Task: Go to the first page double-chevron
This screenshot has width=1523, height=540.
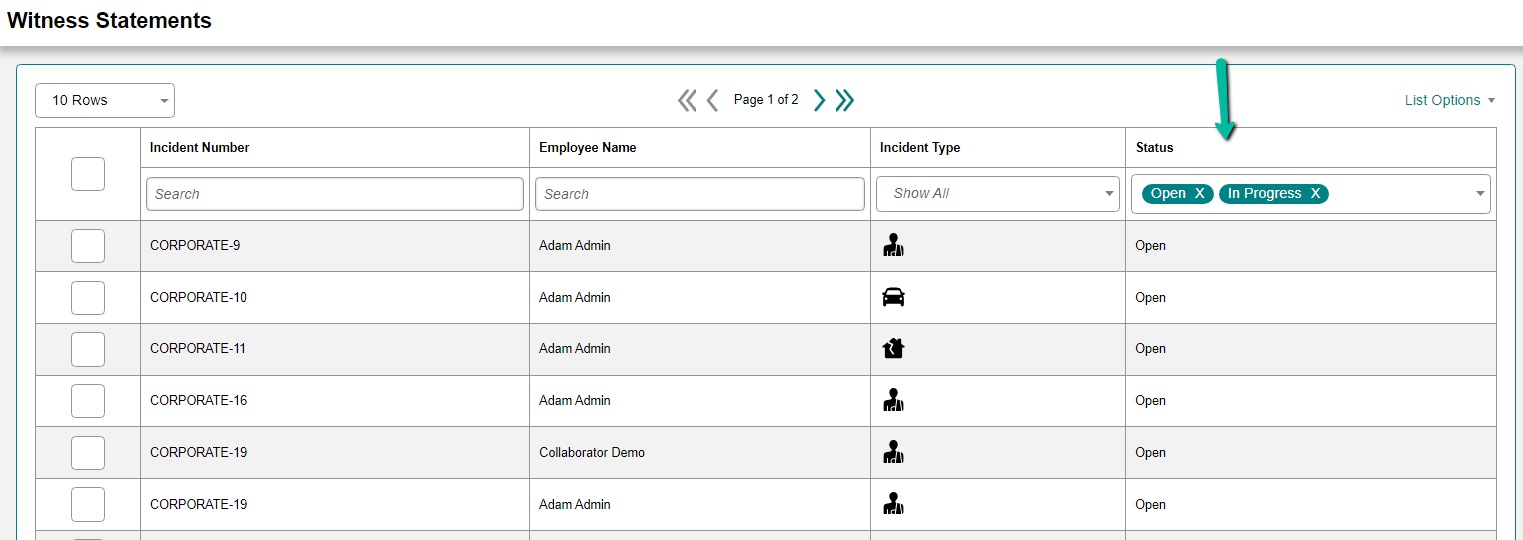Action: tap(687, 100)
